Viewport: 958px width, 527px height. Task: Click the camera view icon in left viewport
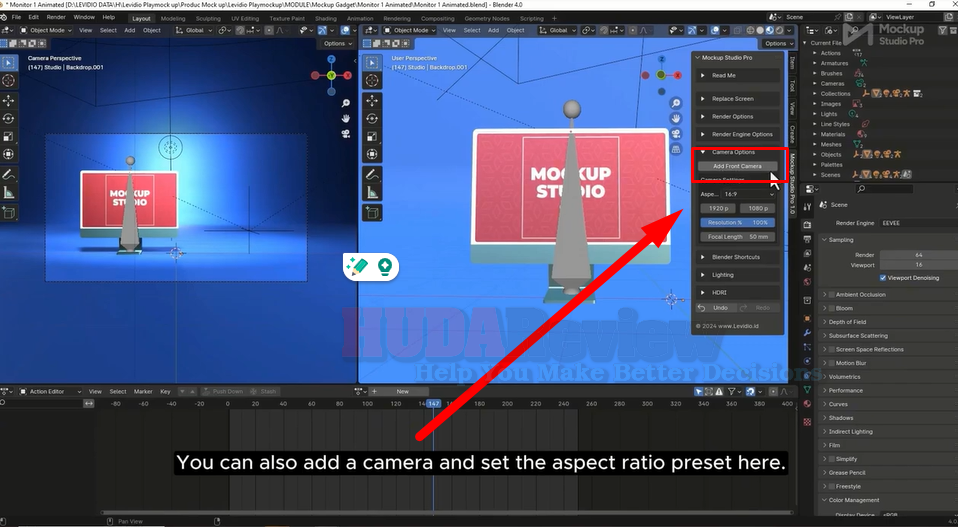(346, 134)
